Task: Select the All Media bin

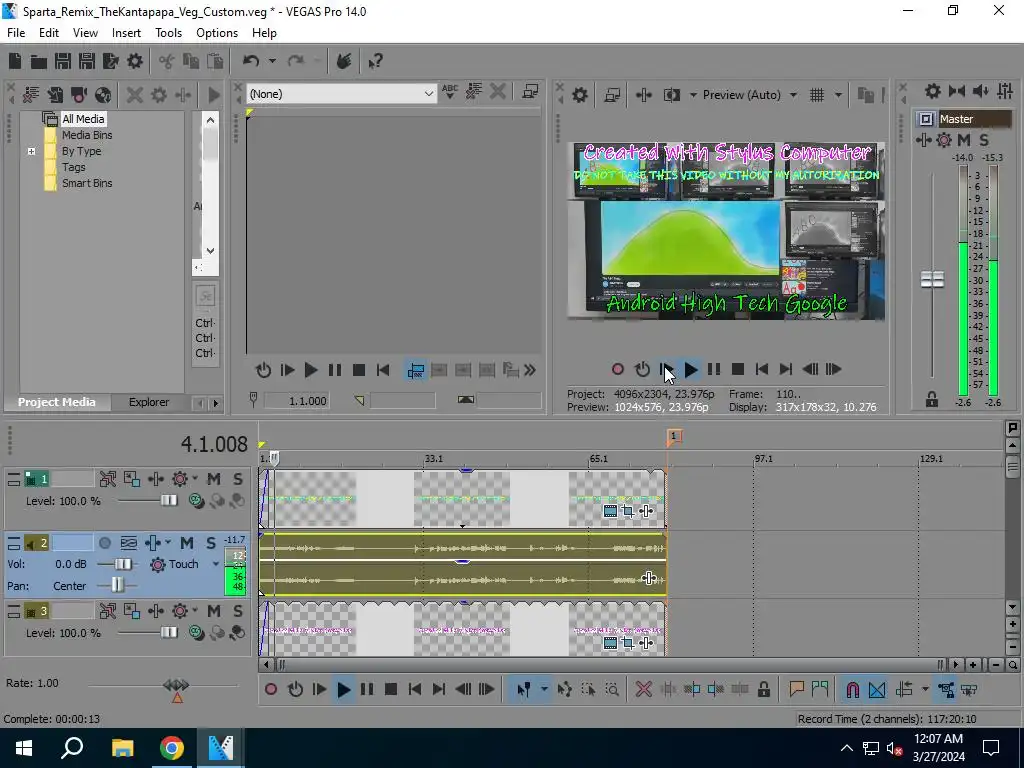Action: click(x=83, y=119)
